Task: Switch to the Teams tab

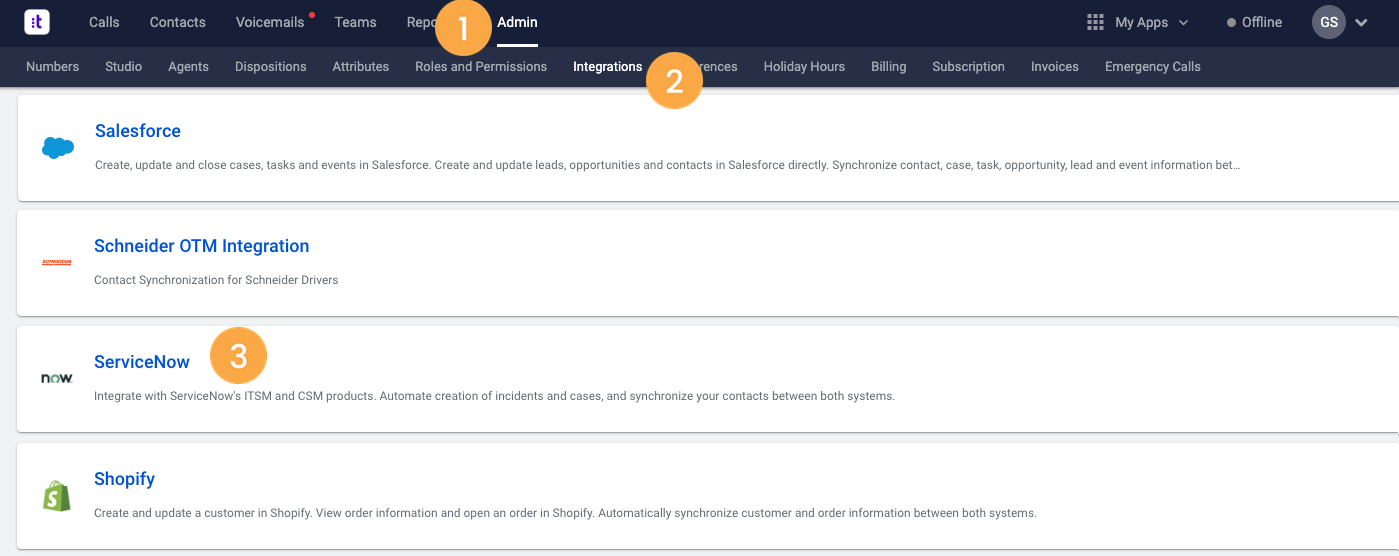Action: [356, 22]
